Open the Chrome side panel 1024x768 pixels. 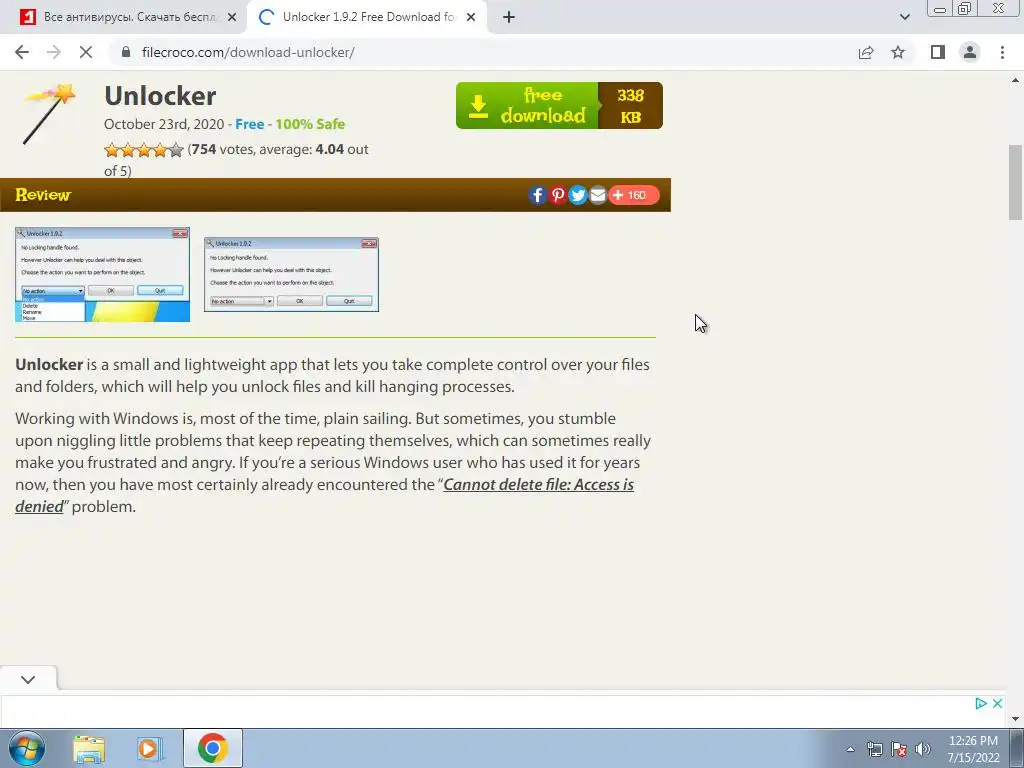click(x=938, y=52)
